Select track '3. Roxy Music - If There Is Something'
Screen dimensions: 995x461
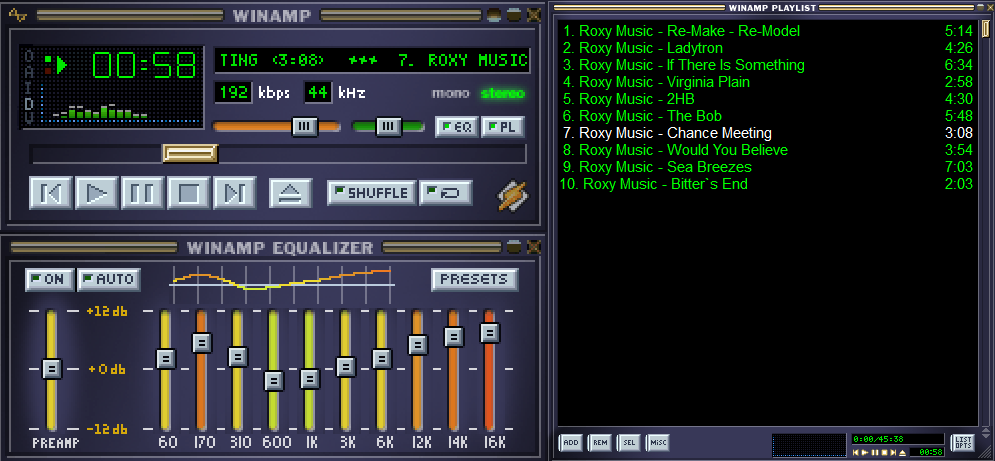(x=768, y=65)
